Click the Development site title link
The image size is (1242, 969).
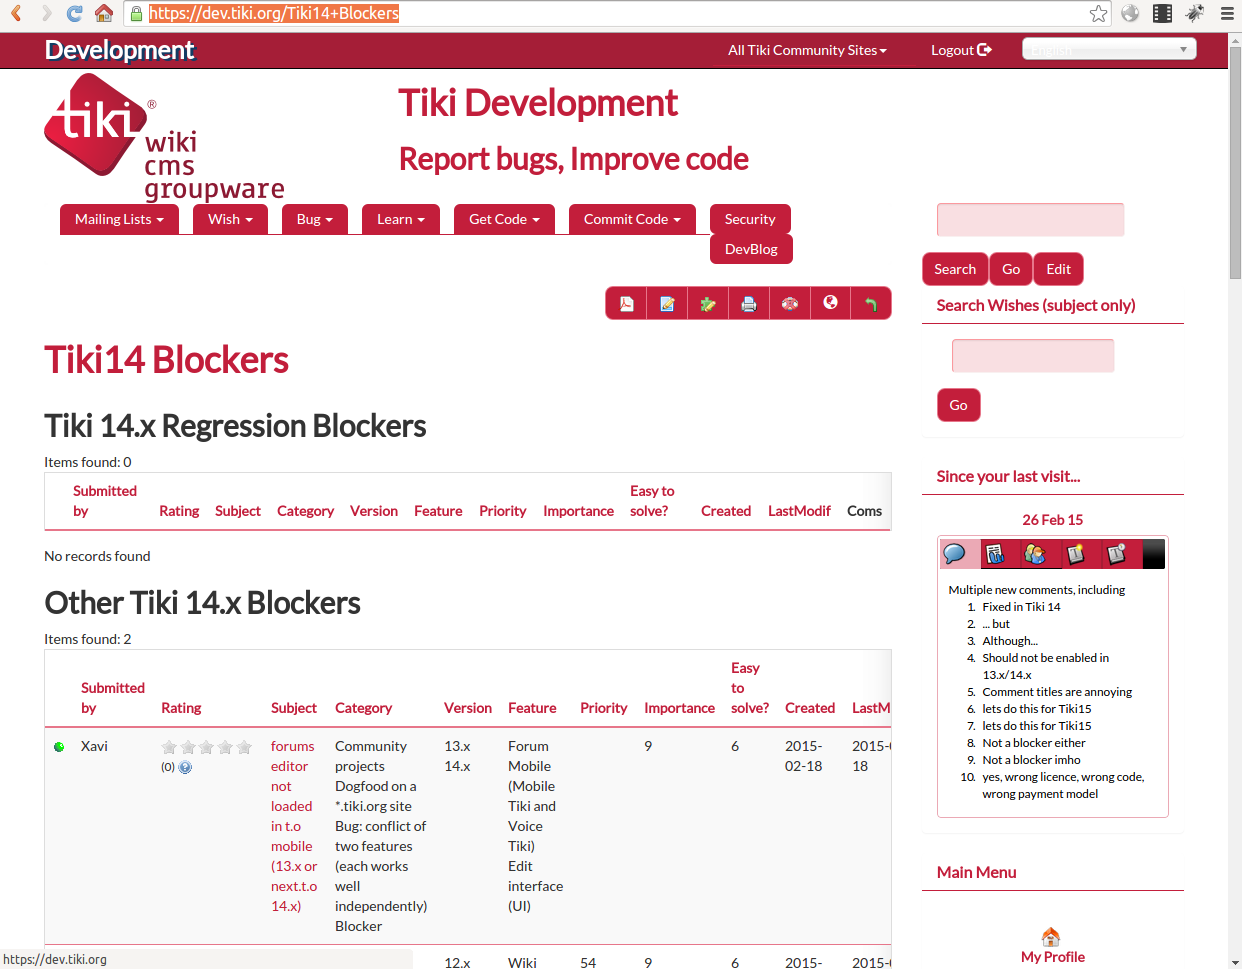coord(120,50)
